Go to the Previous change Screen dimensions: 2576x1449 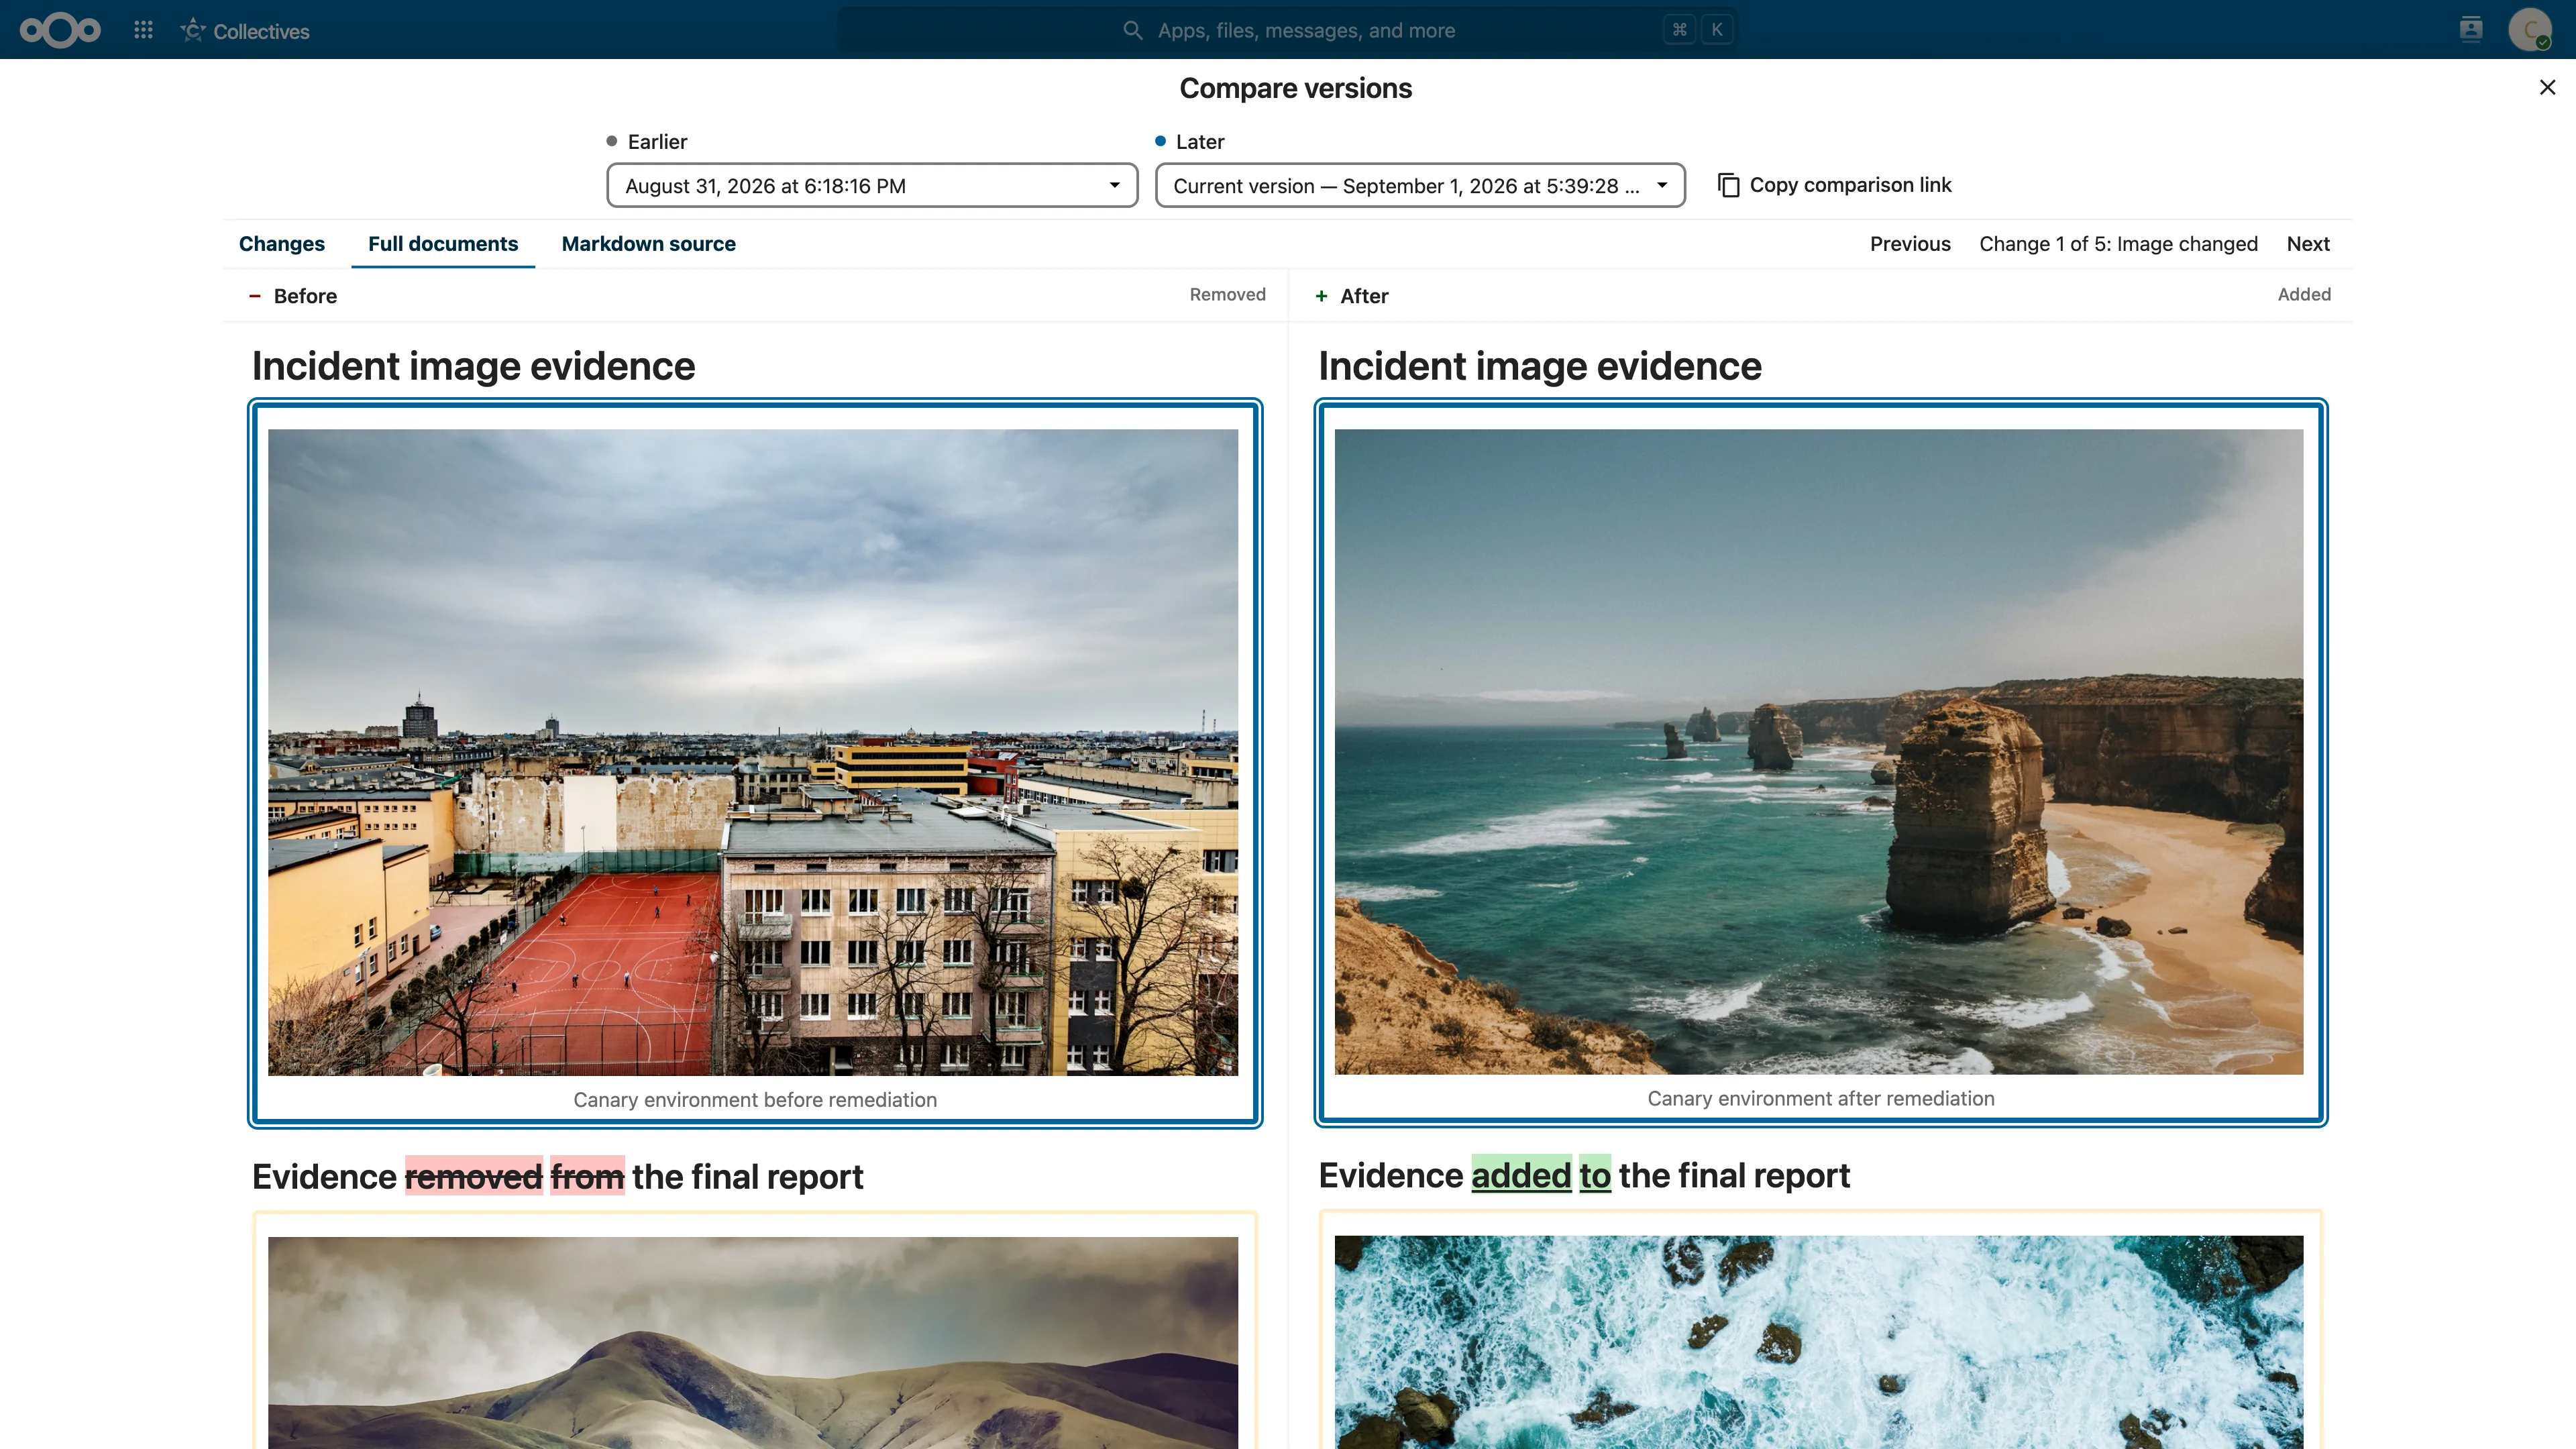pos(1910,244)
